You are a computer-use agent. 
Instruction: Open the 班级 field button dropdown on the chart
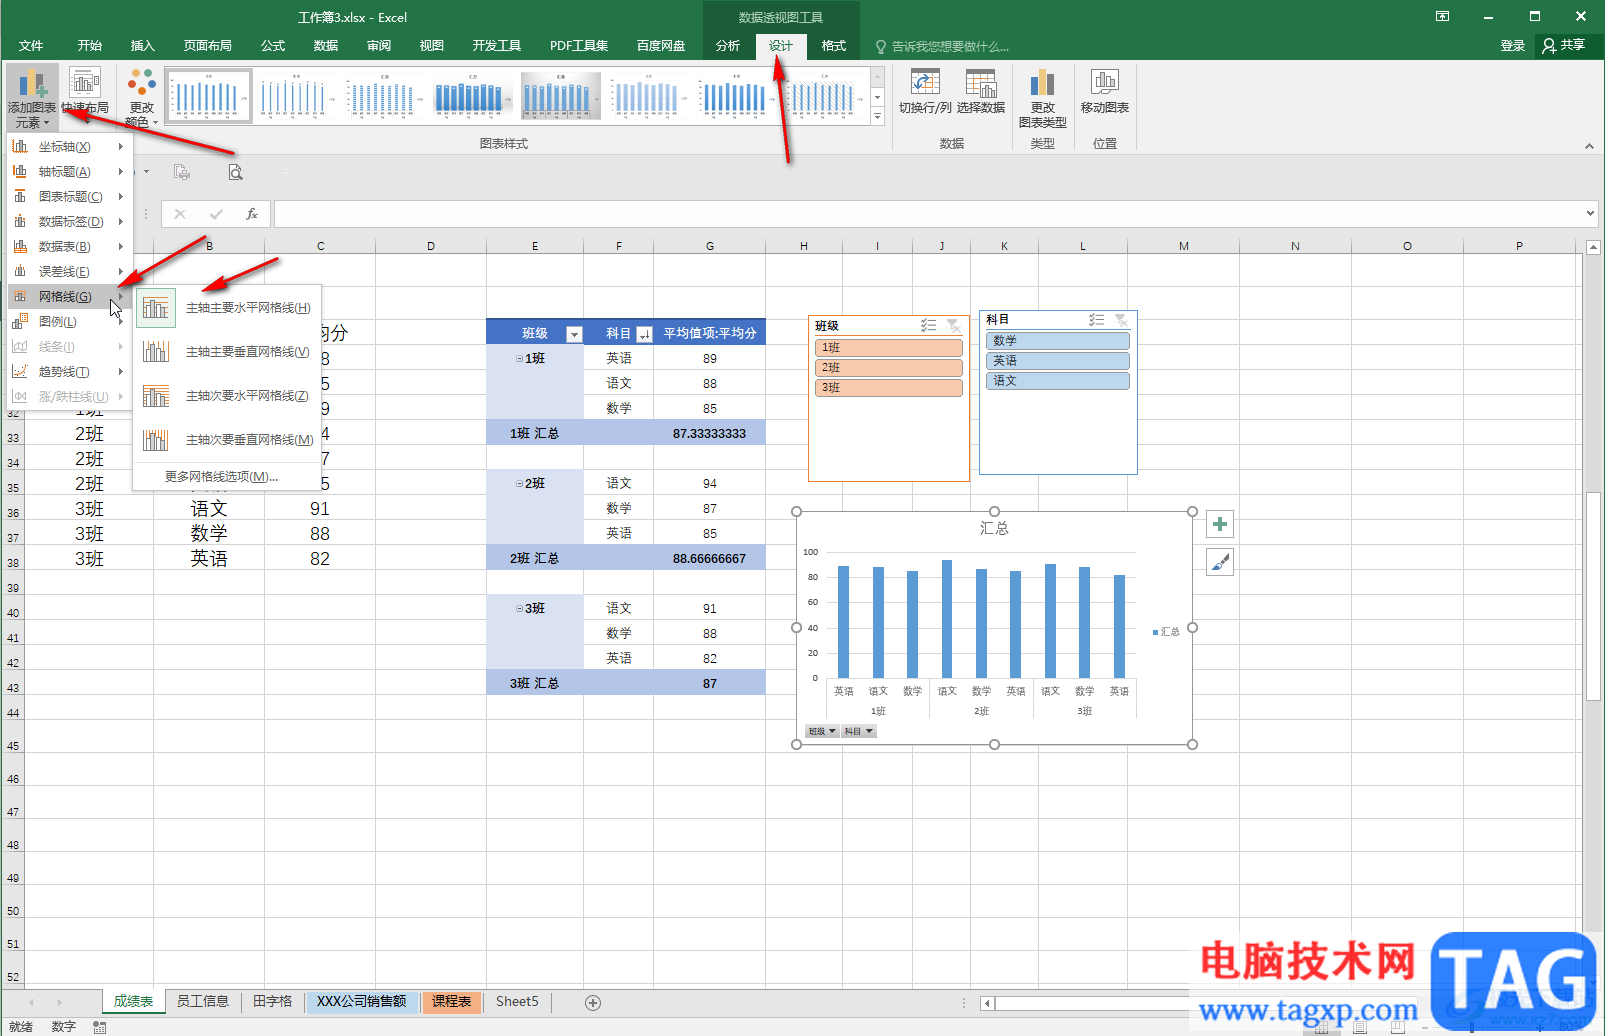tap(822, 732)
